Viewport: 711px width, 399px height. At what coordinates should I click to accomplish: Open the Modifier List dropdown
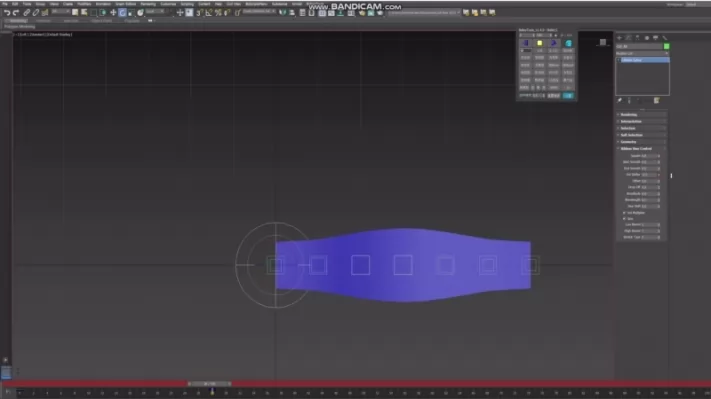tap(642, 54)
